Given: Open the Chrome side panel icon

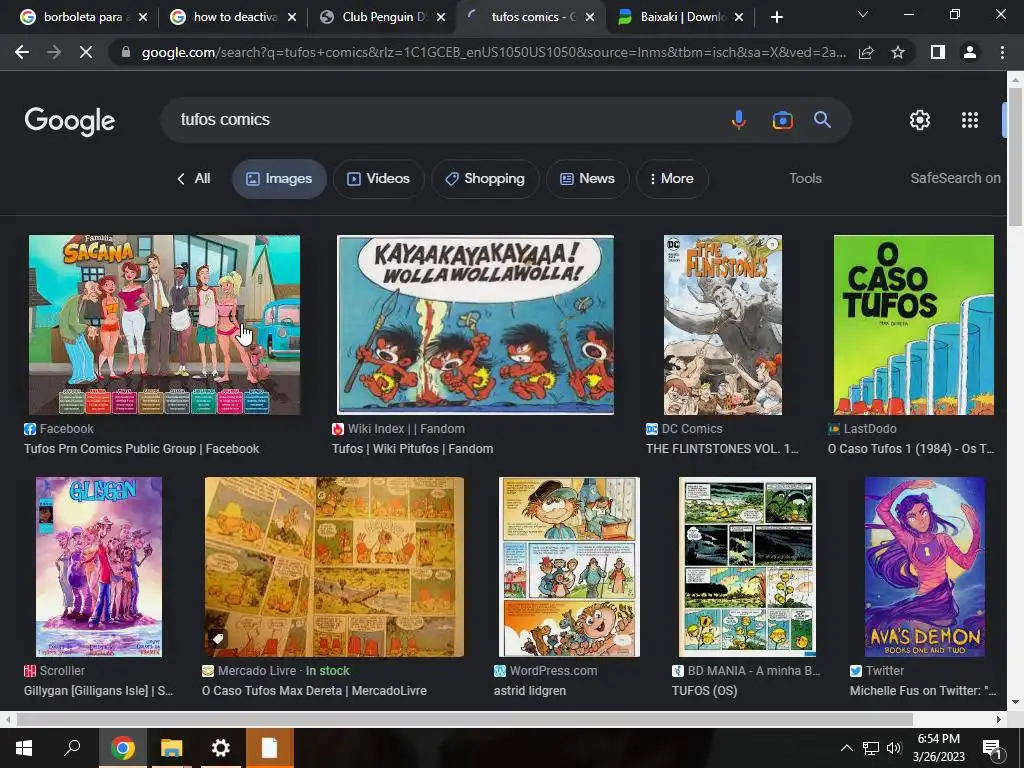Looking at the screenshot, I should coord(938,52).
